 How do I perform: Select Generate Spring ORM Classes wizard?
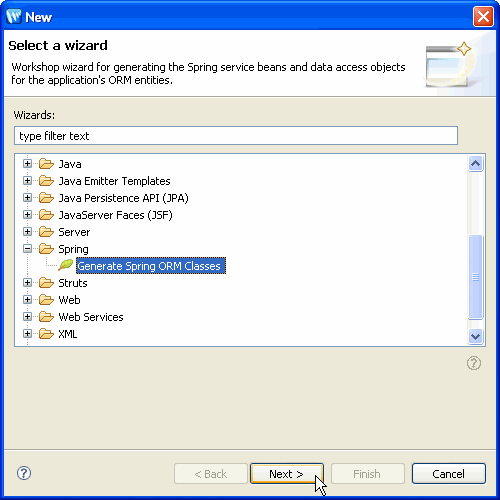tap(151, 266)
